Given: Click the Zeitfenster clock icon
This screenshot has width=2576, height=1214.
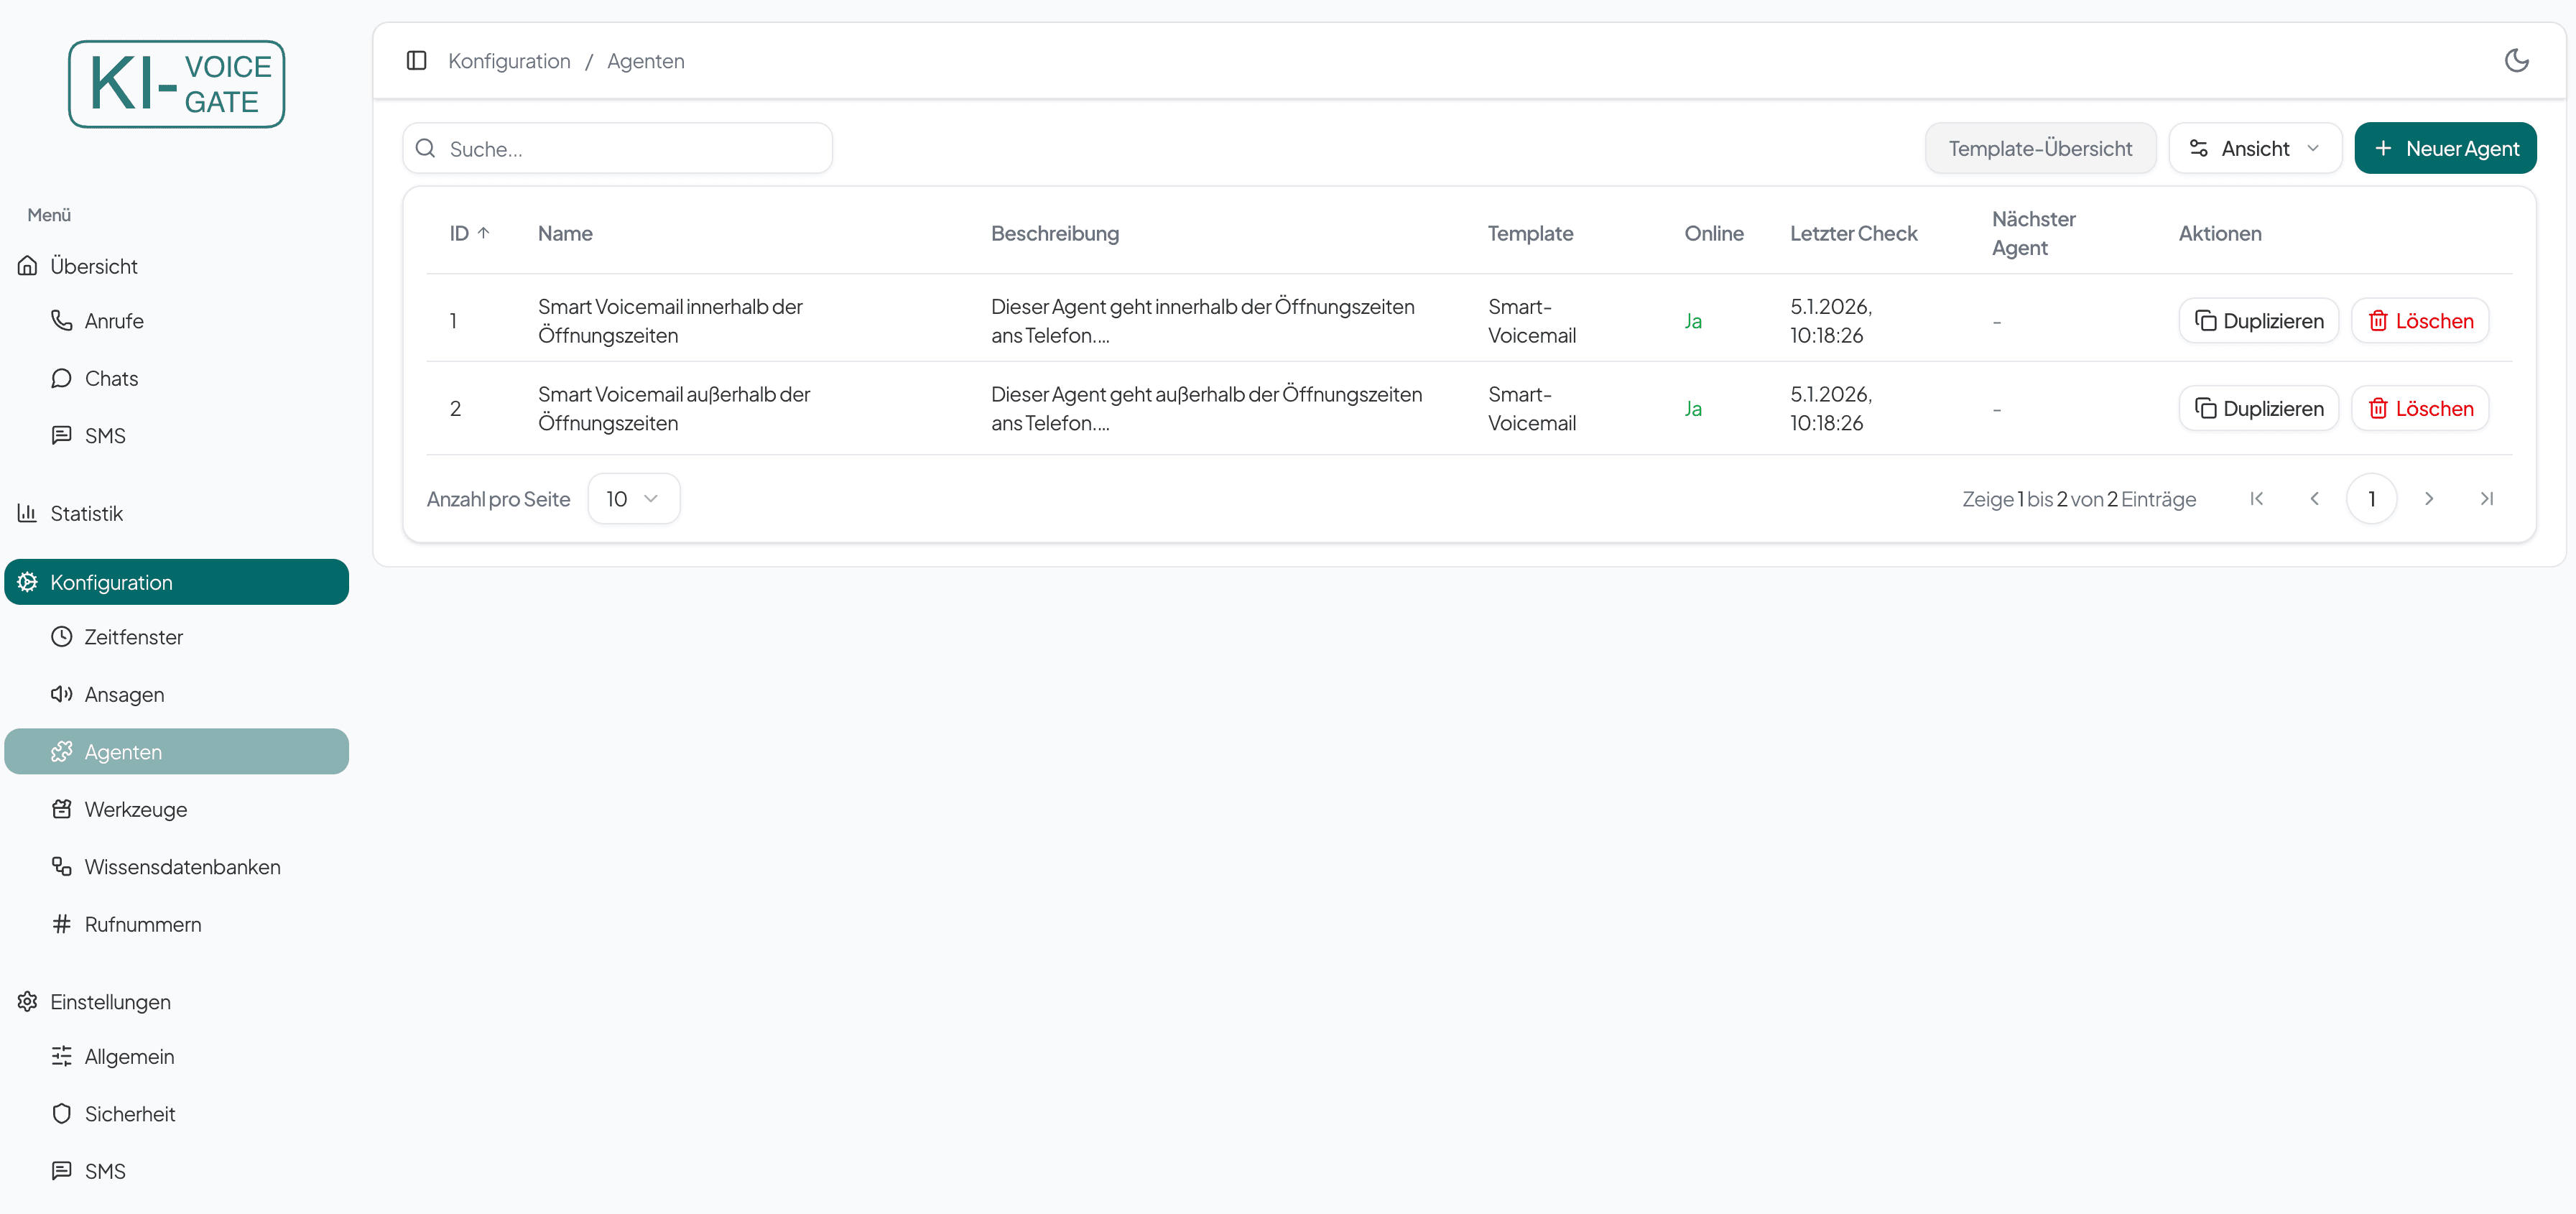Looking at the screenshot, I should click(x=62, y=637).
